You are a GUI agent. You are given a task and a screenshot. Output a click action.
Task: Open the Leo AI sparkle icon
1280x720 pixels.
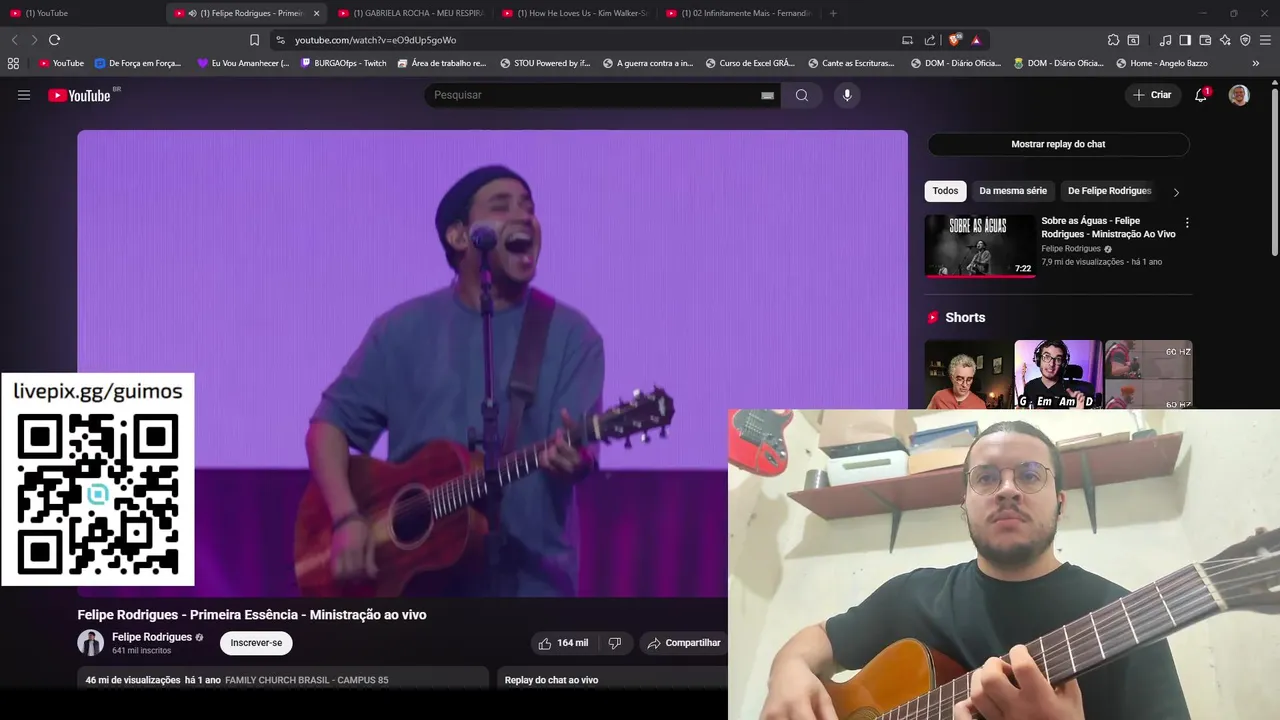click(x=1225, y=40)
